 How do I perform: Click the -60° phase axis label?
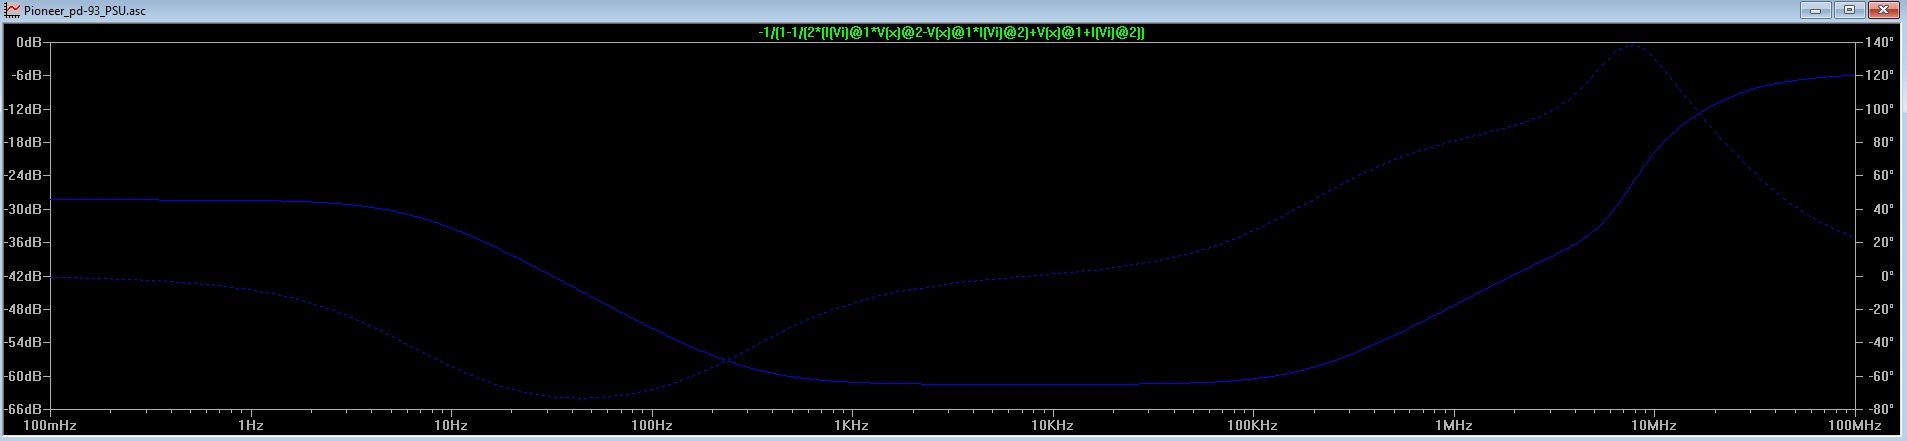tap(1880, 376)
